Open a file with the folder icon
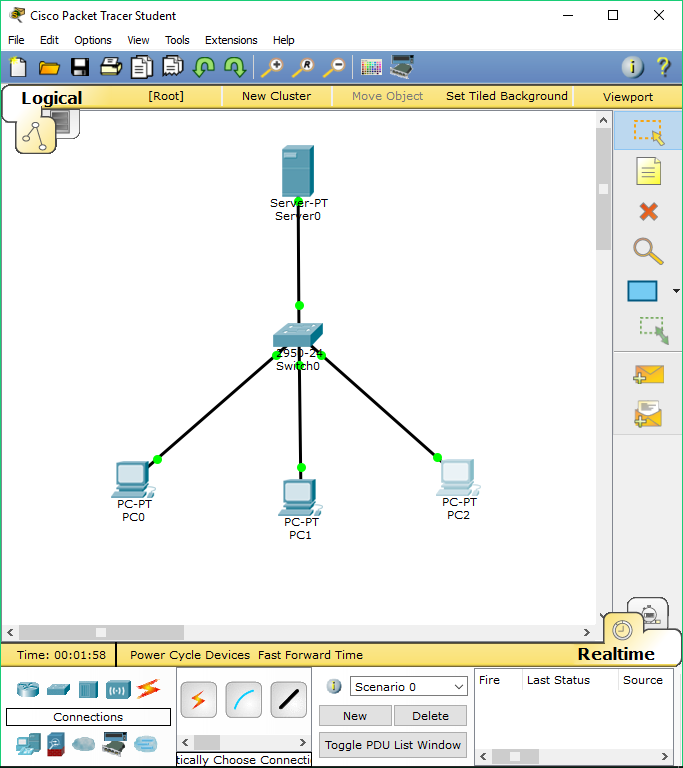 [49, 67]
